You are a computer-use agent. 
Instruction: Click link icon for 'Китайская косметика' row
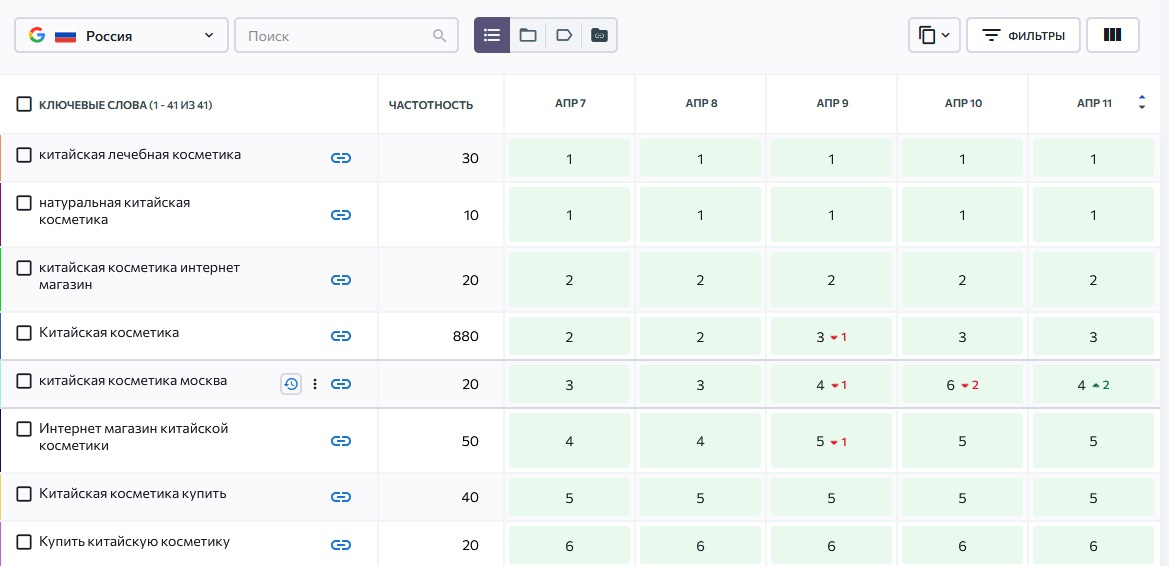point(341,336)
